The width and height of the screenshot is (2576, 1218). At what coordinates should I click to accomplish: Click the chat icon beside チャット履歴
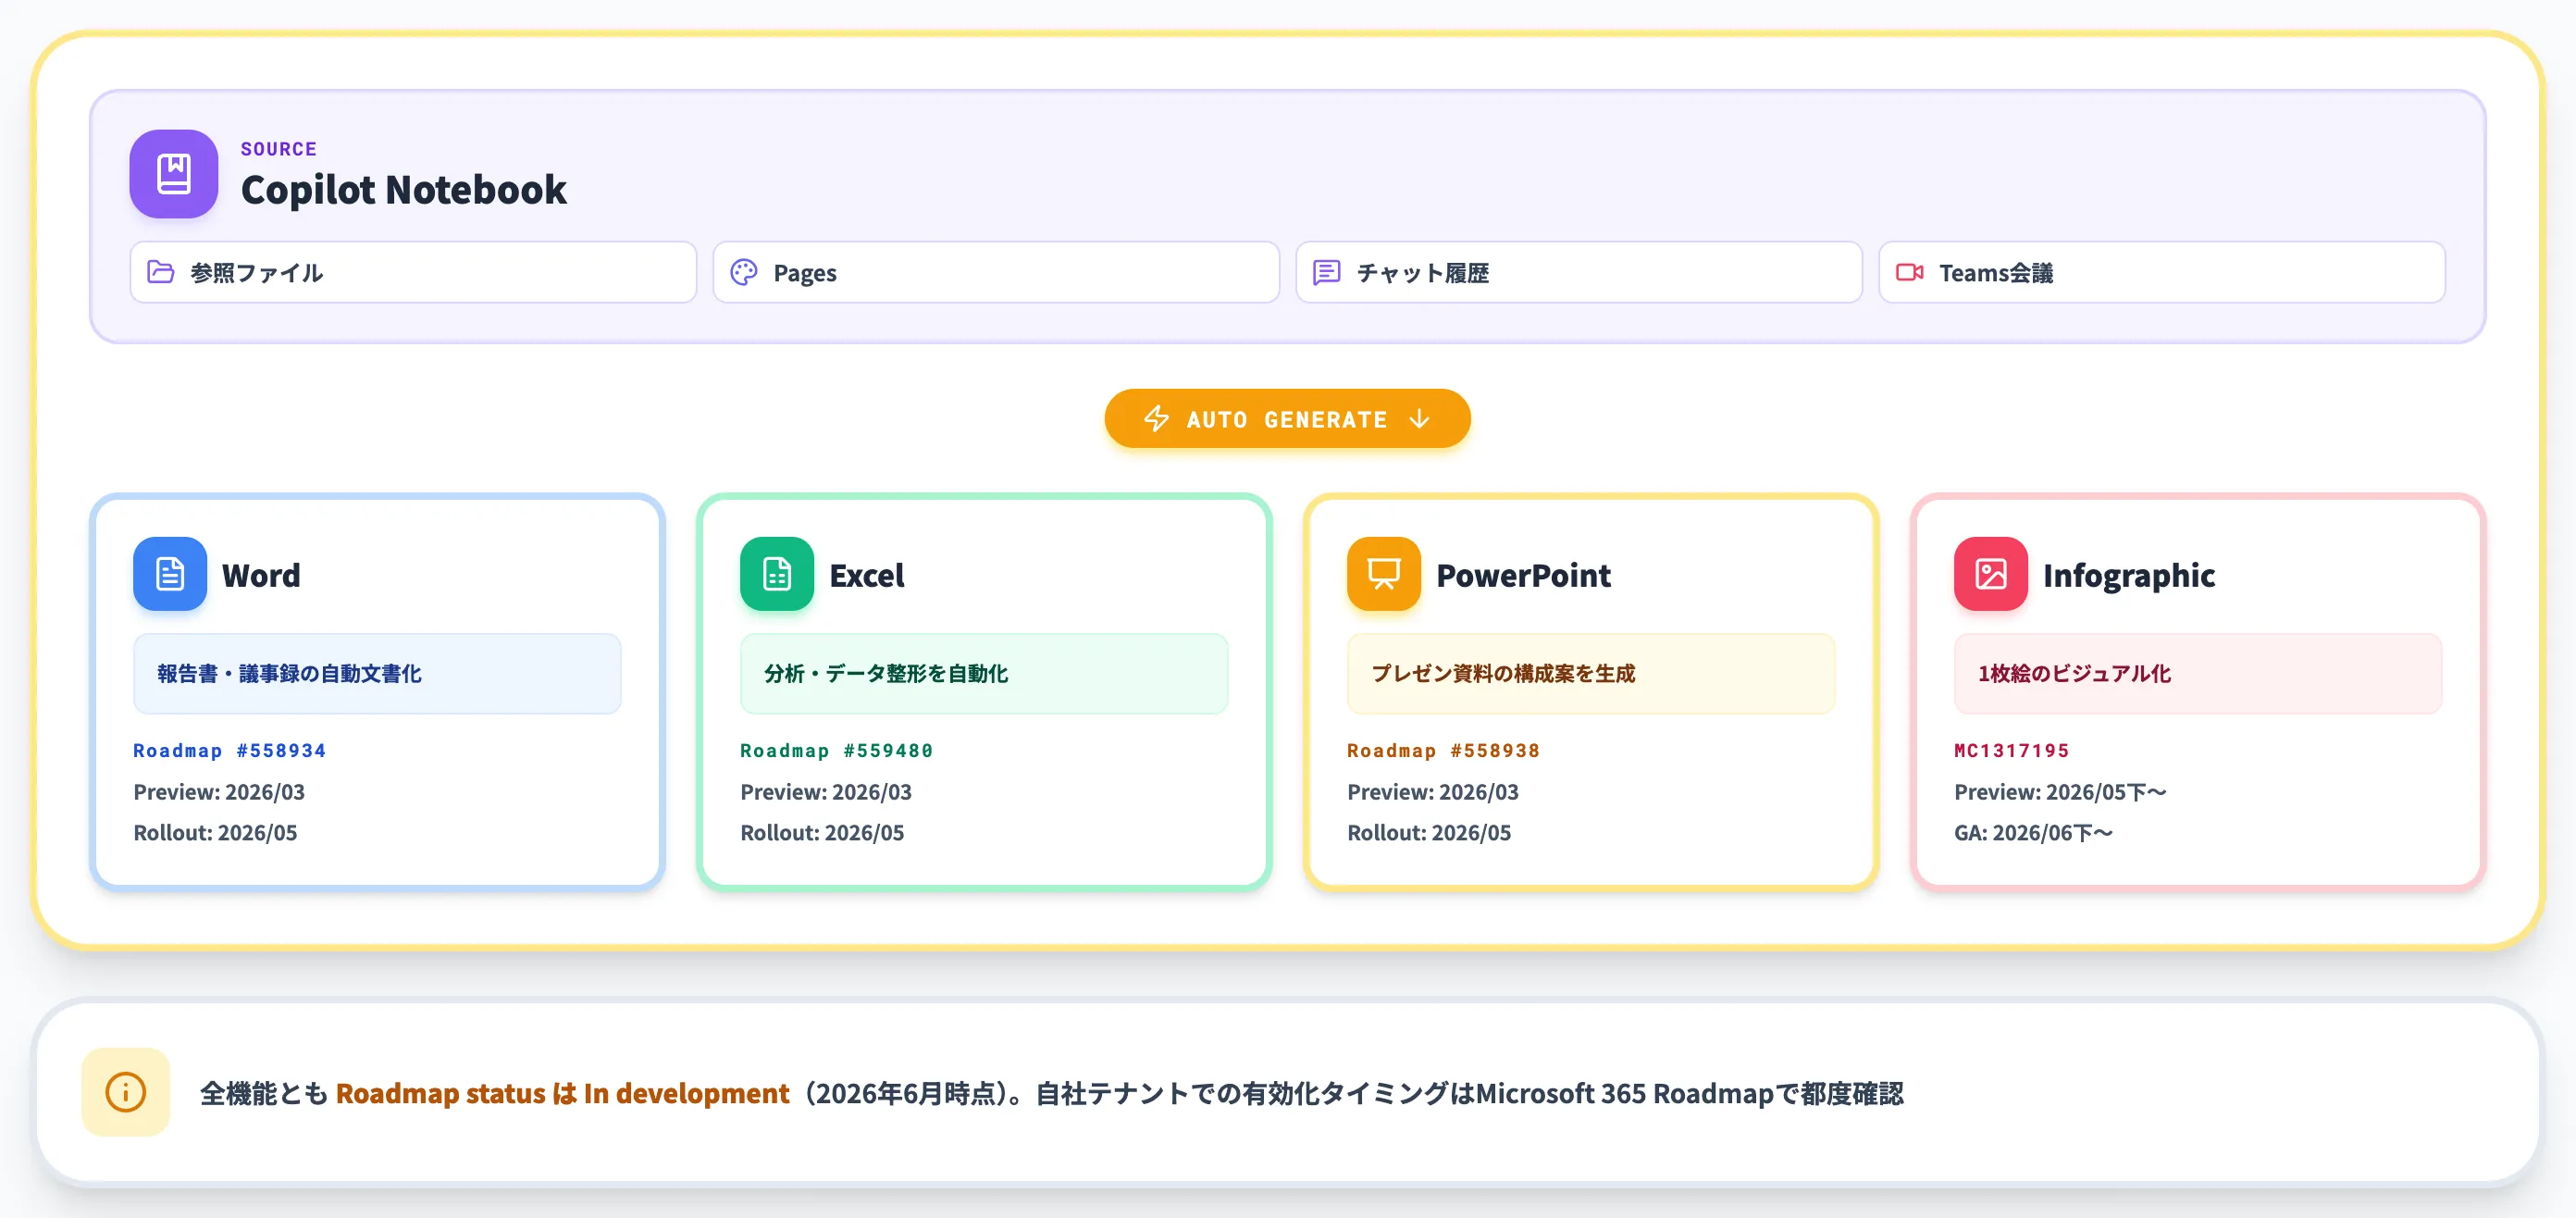(1327, 272)
